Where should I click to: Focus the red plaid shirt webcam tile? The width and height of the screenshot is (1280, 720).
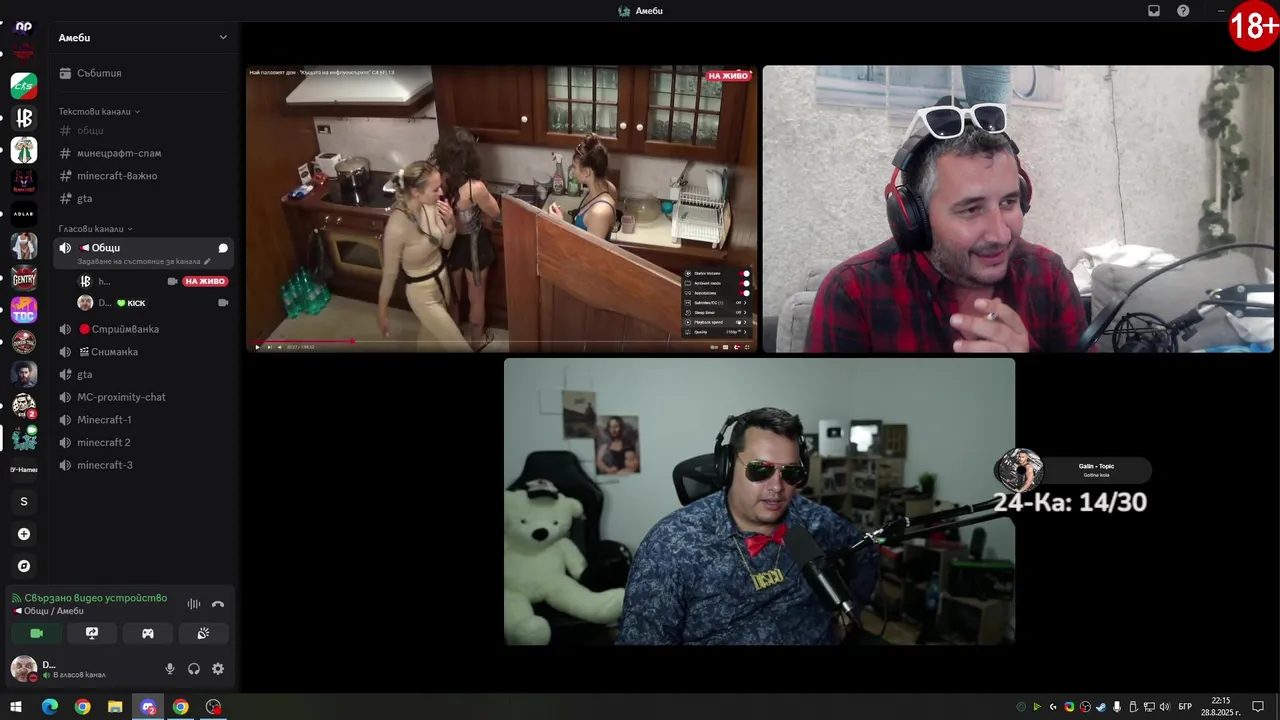tap(1018, 209)
